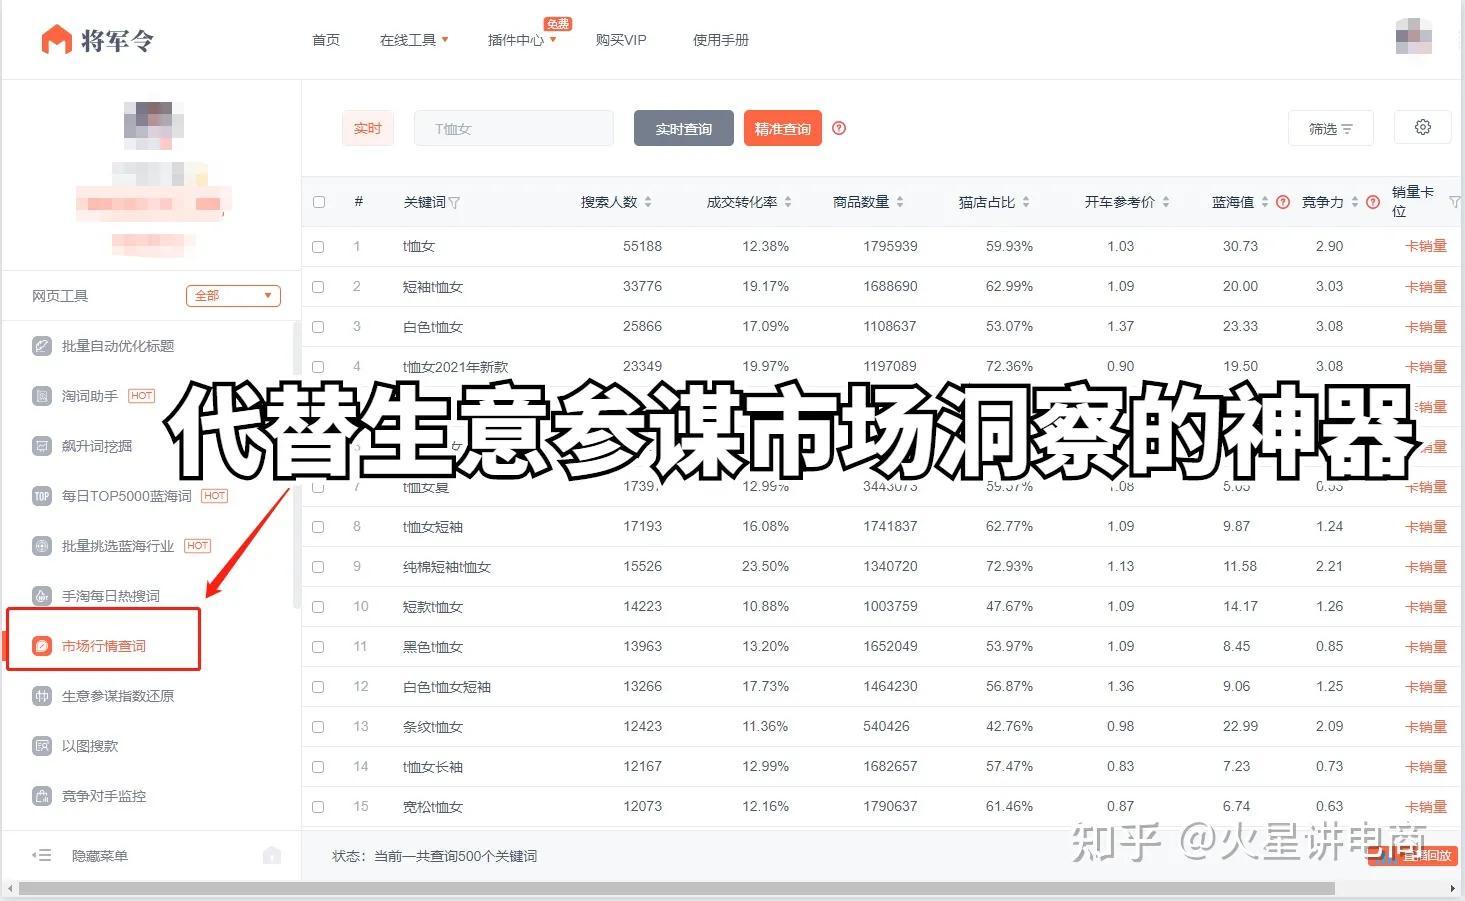Open the 全部 category dropdown
This screenshot has height=901, width=1465.
[233, 295]
